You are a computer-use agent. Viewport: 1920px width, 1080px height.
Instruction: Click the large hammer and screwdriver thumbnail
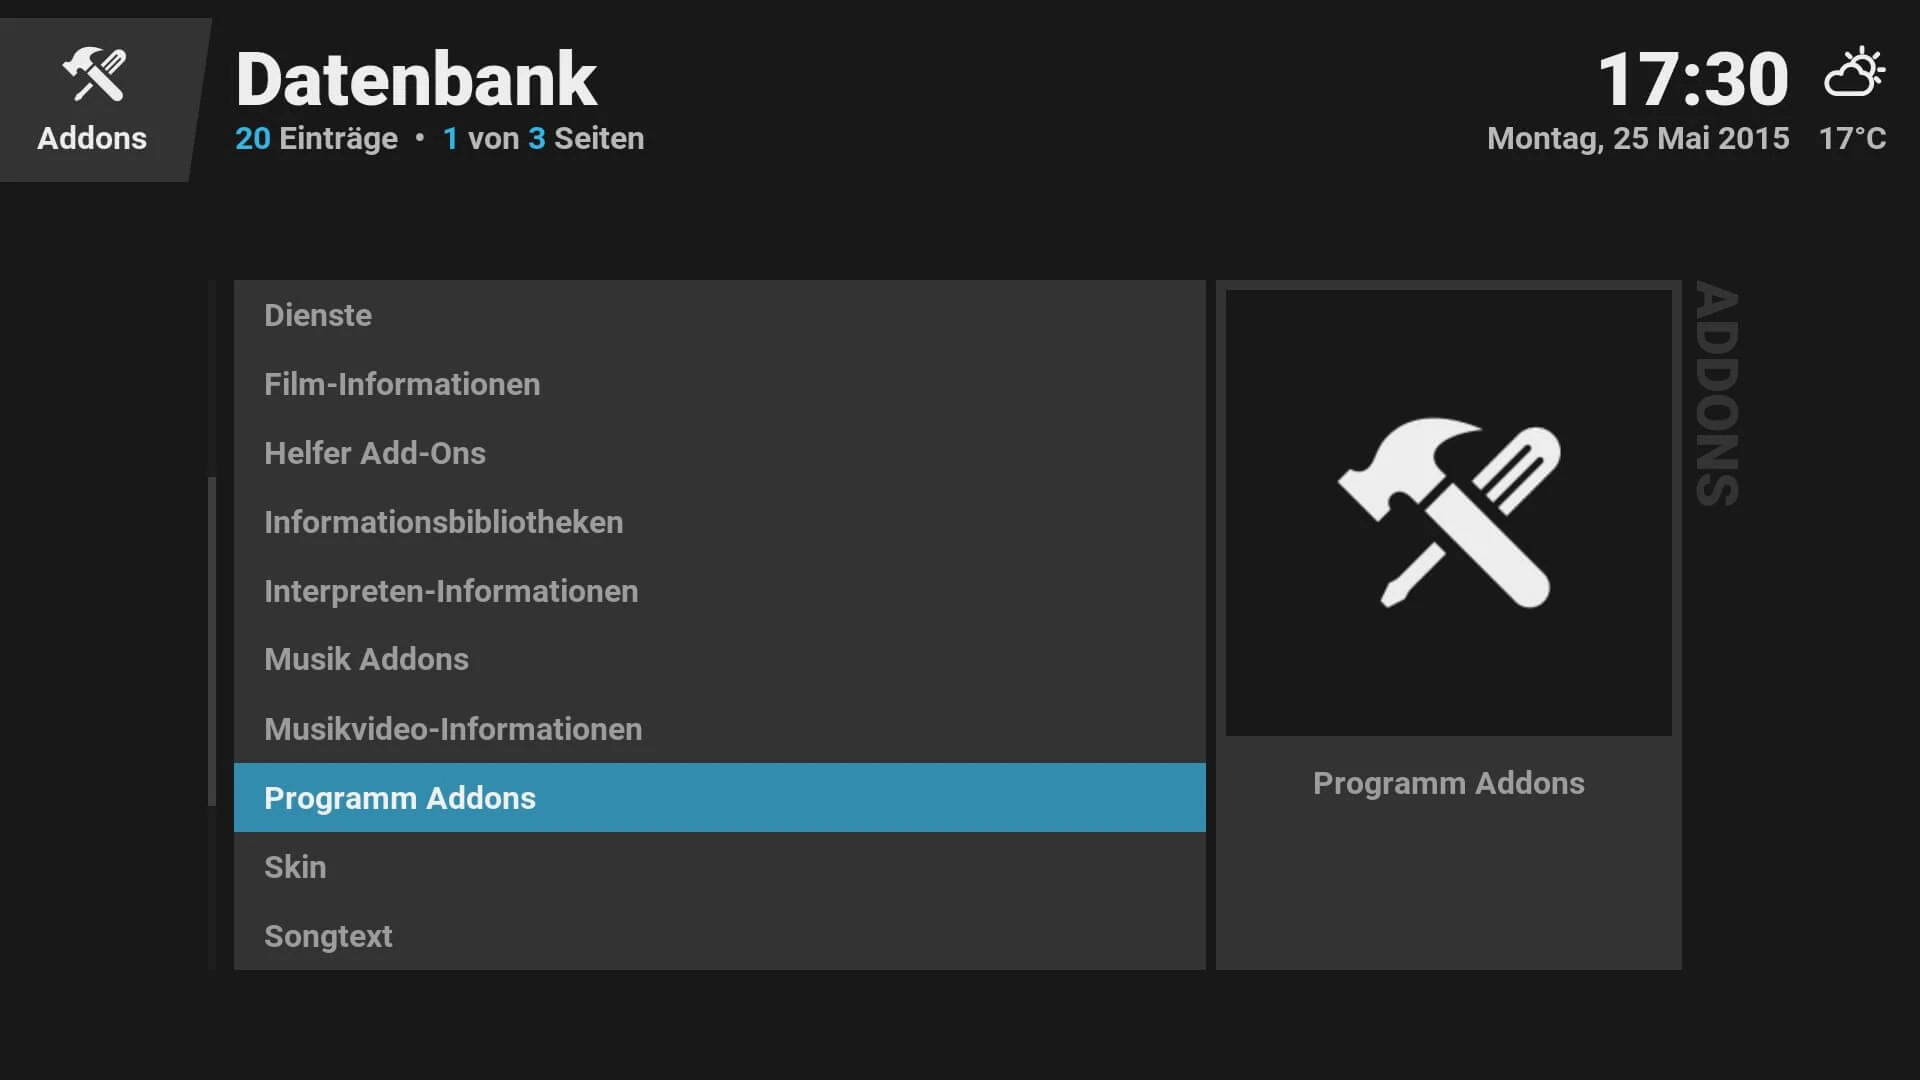[1448, 513]
